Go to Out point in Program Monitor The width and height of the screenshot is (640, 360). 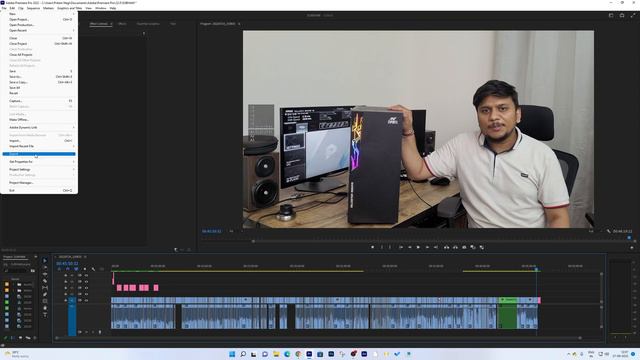click(x=436, y=247)
